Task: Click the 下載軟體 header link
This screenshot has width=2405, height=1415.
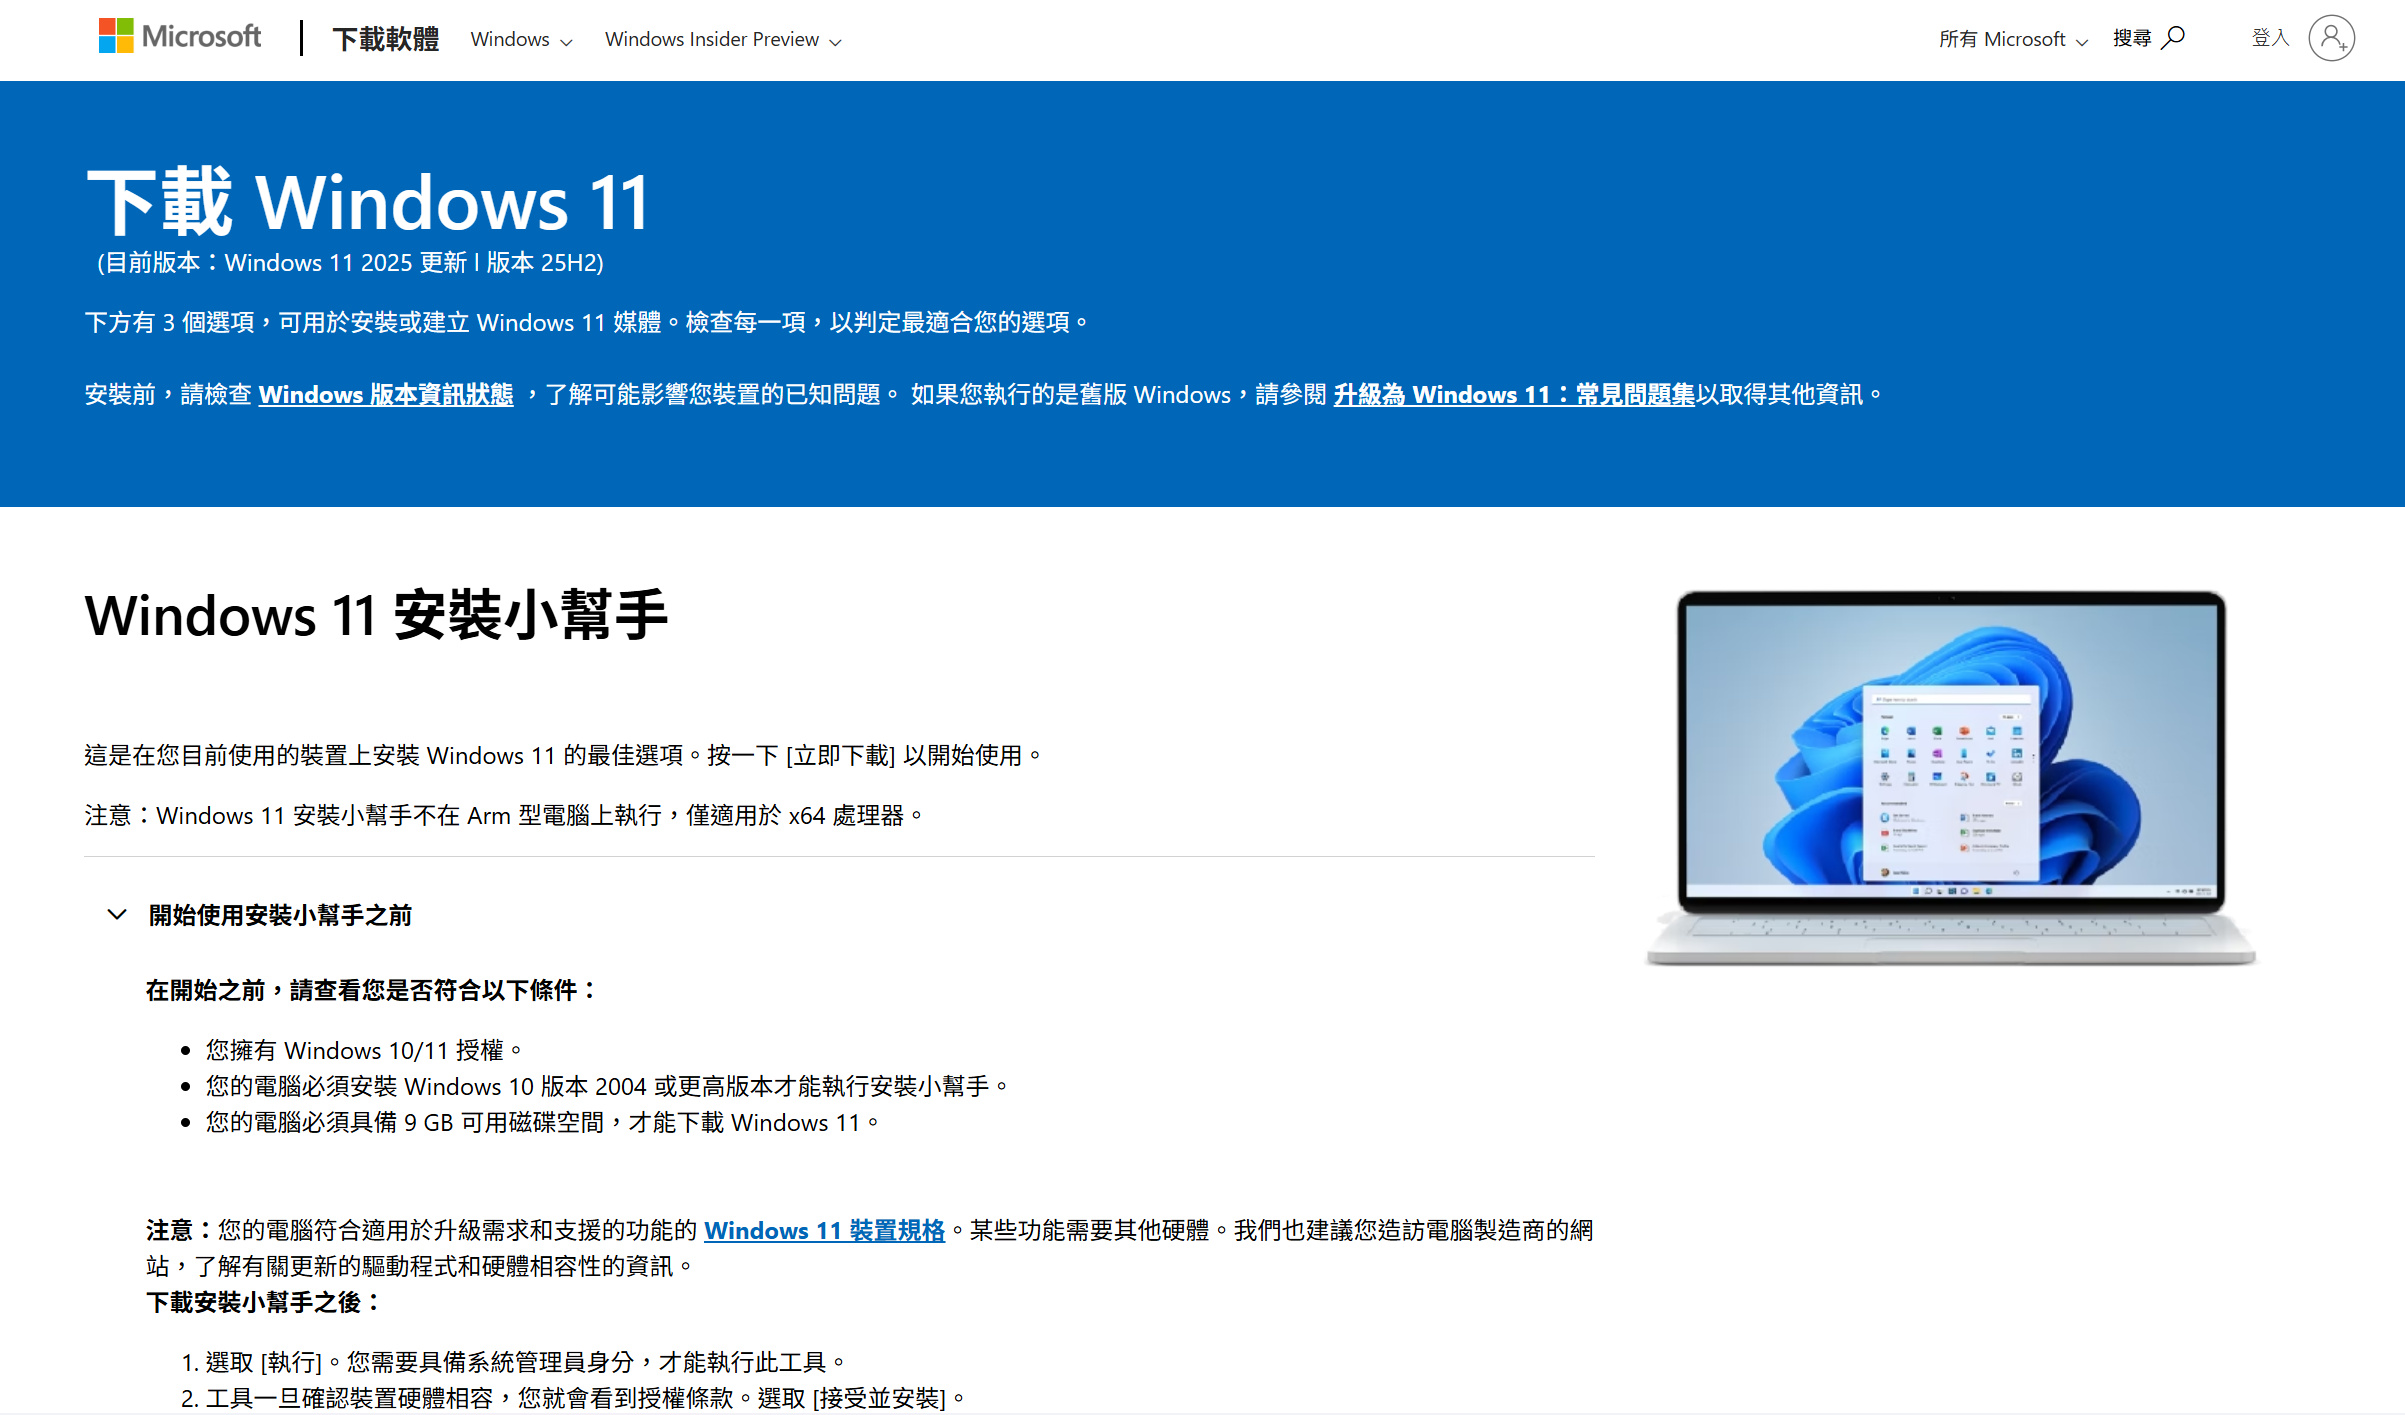Action: coord(385,40)
